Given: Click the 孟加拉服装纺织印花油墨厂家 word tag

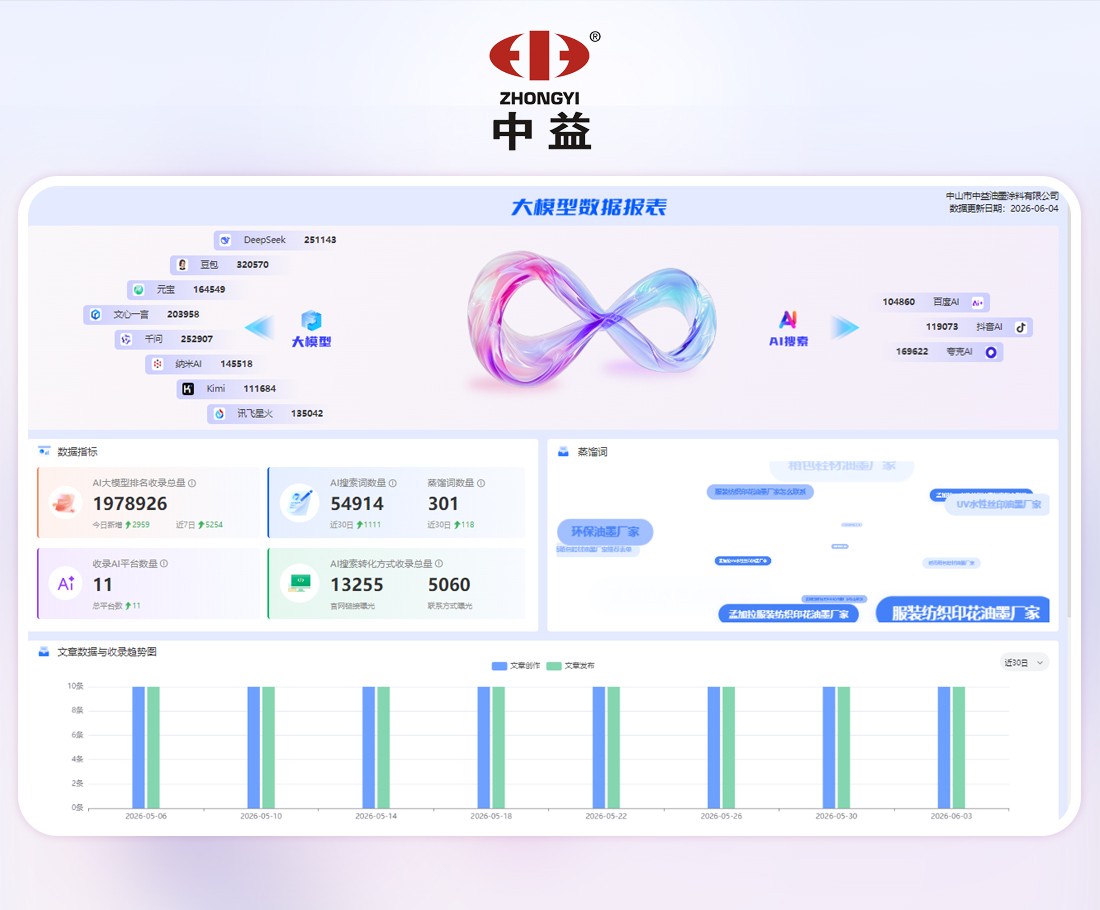Looking at the screenshot, I should tap(789, 615).
